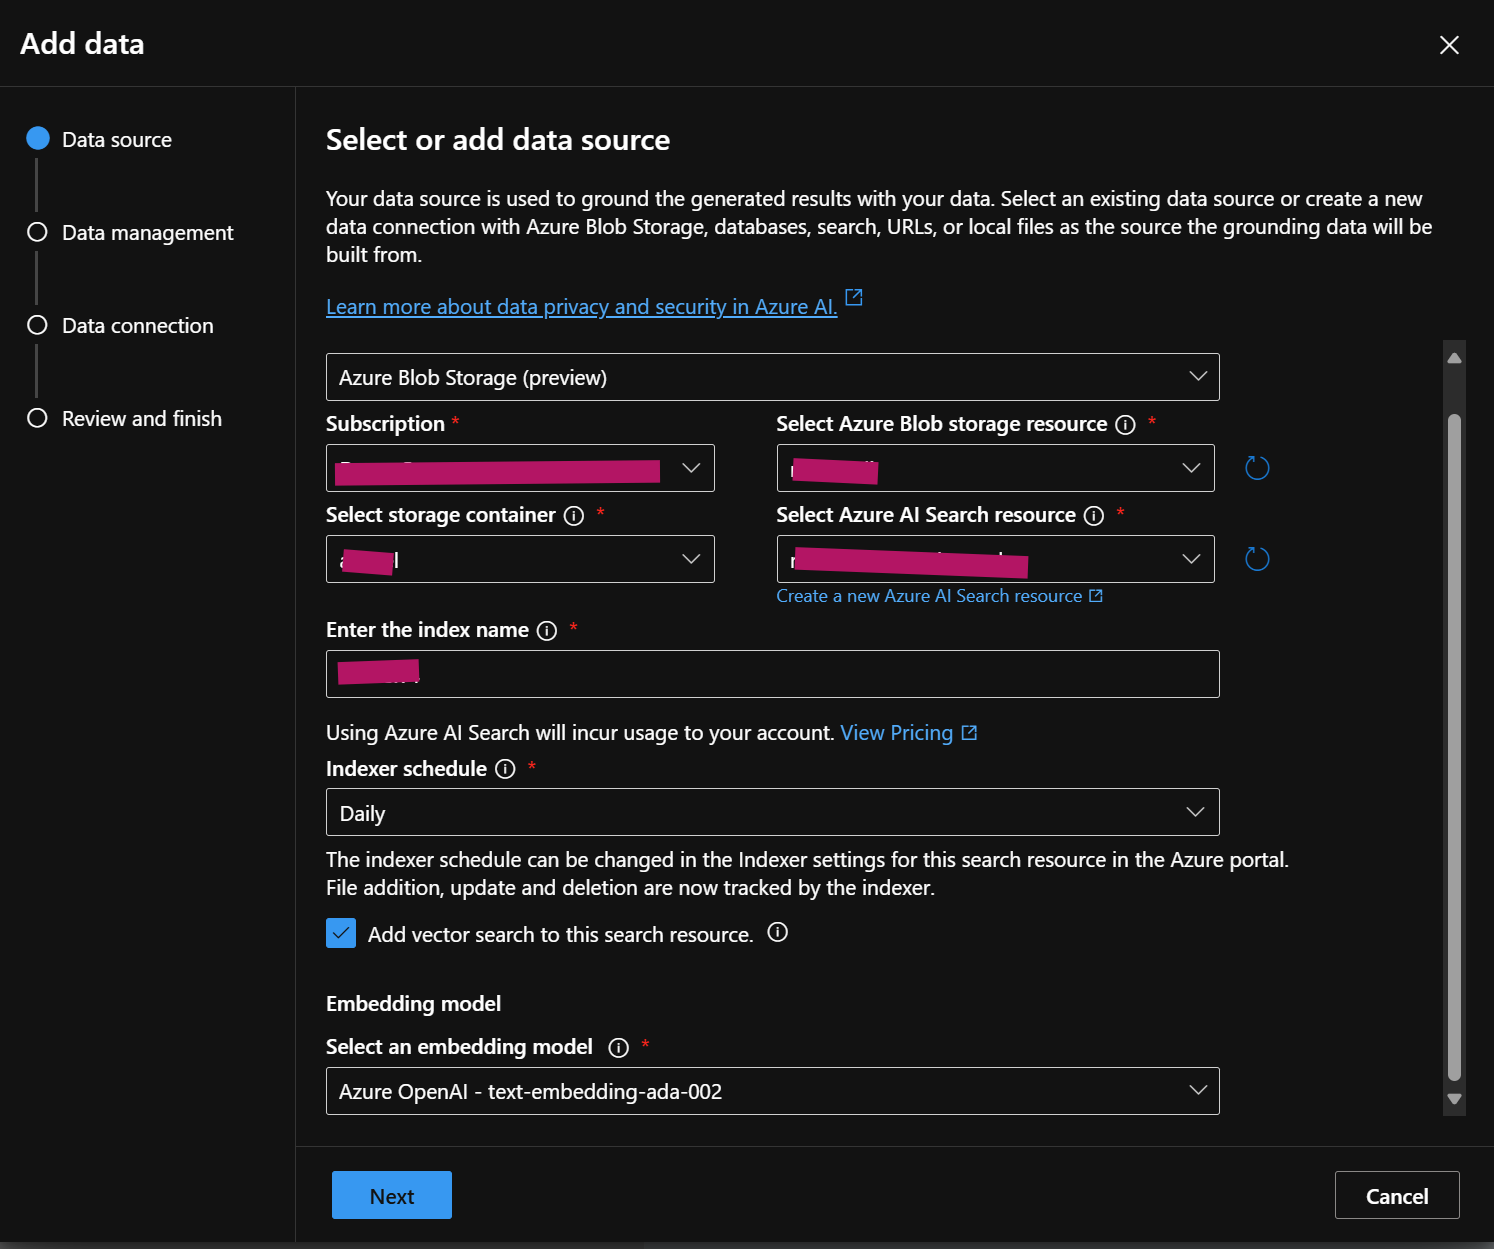Click the index name input field
Screen dimensions: 1494x1249
click(773, 674)
